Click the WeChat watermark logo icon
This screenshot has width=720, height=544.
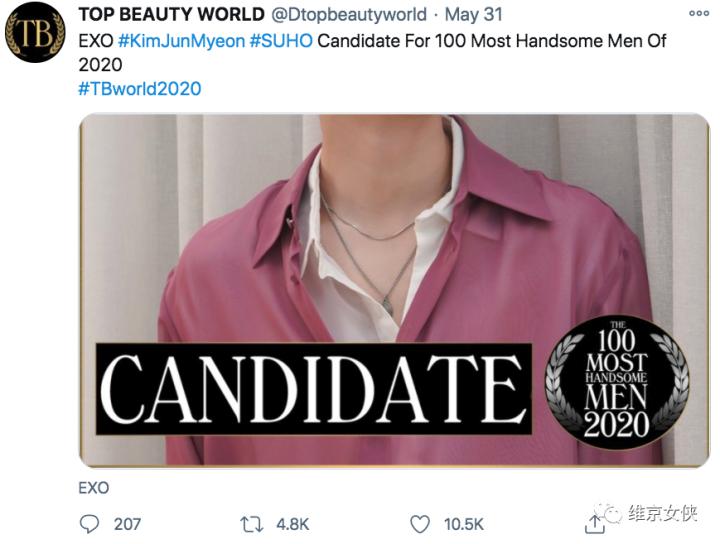pyautogui.click(x=610, y=514)
